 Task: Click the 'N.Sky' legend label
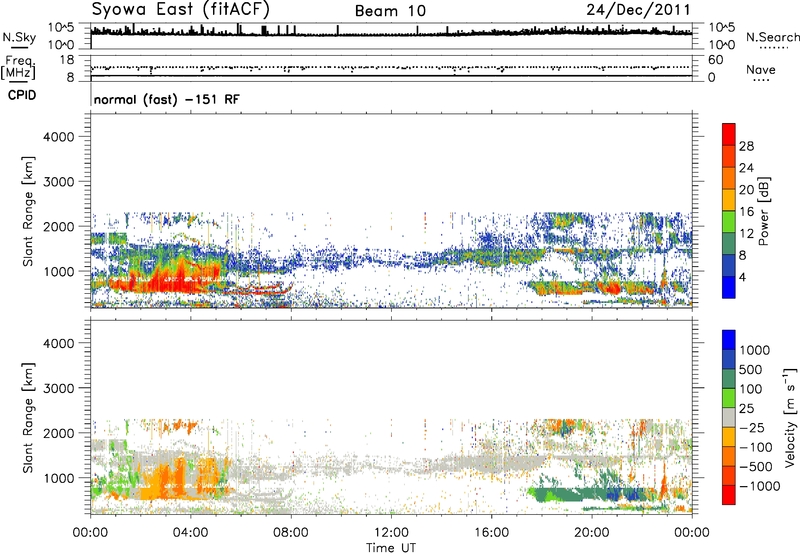(19, 37)
